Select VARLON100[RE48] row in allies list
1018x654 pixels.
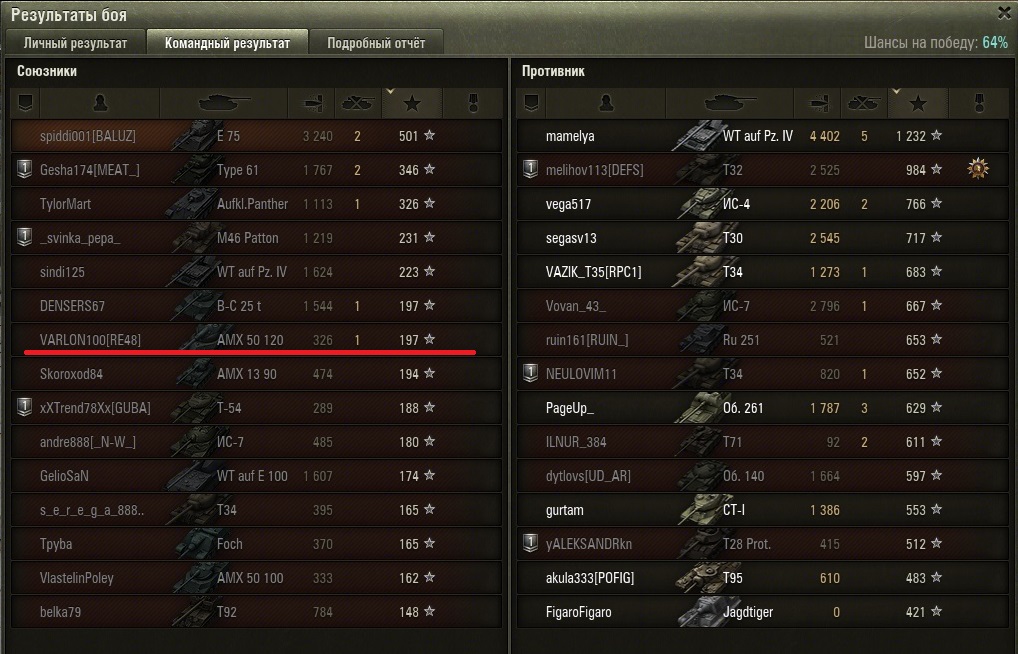(x=256, y=340)
